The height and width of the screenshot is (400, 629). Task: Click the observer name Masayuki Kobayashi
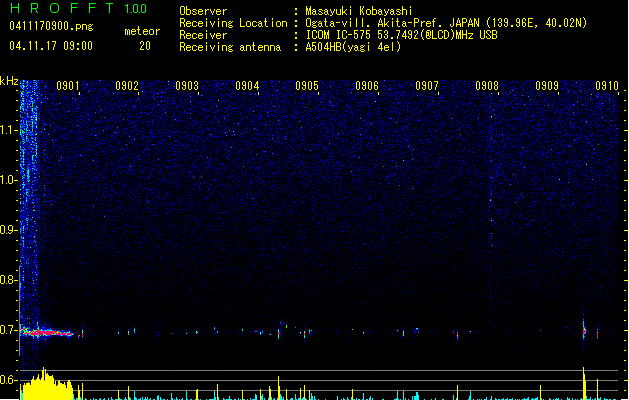point(359,11)
